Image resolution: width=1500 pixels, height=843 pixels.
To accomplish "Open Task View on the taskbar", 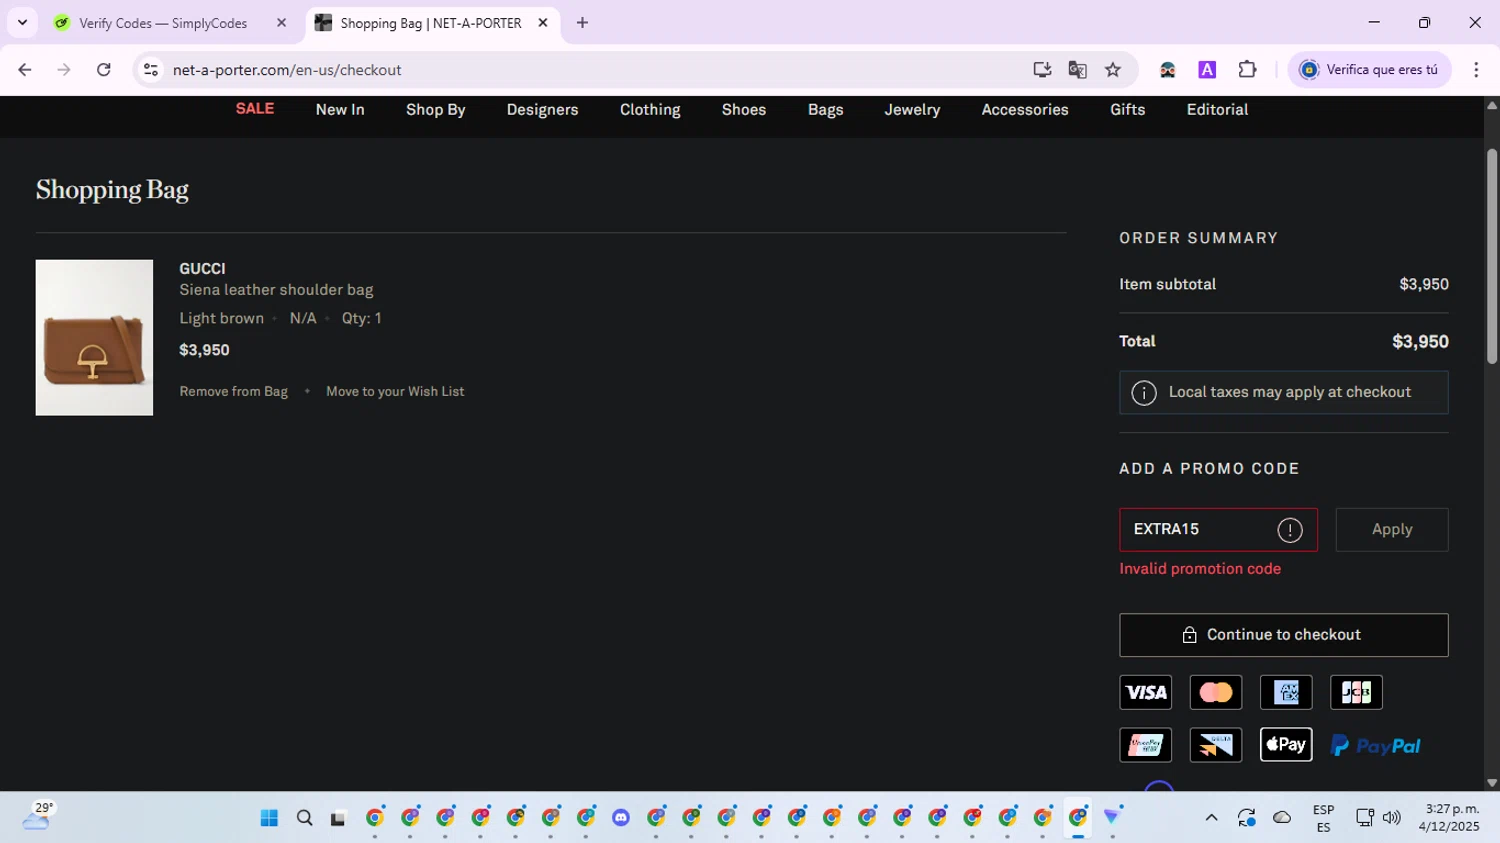I will (x=338, y=818).
